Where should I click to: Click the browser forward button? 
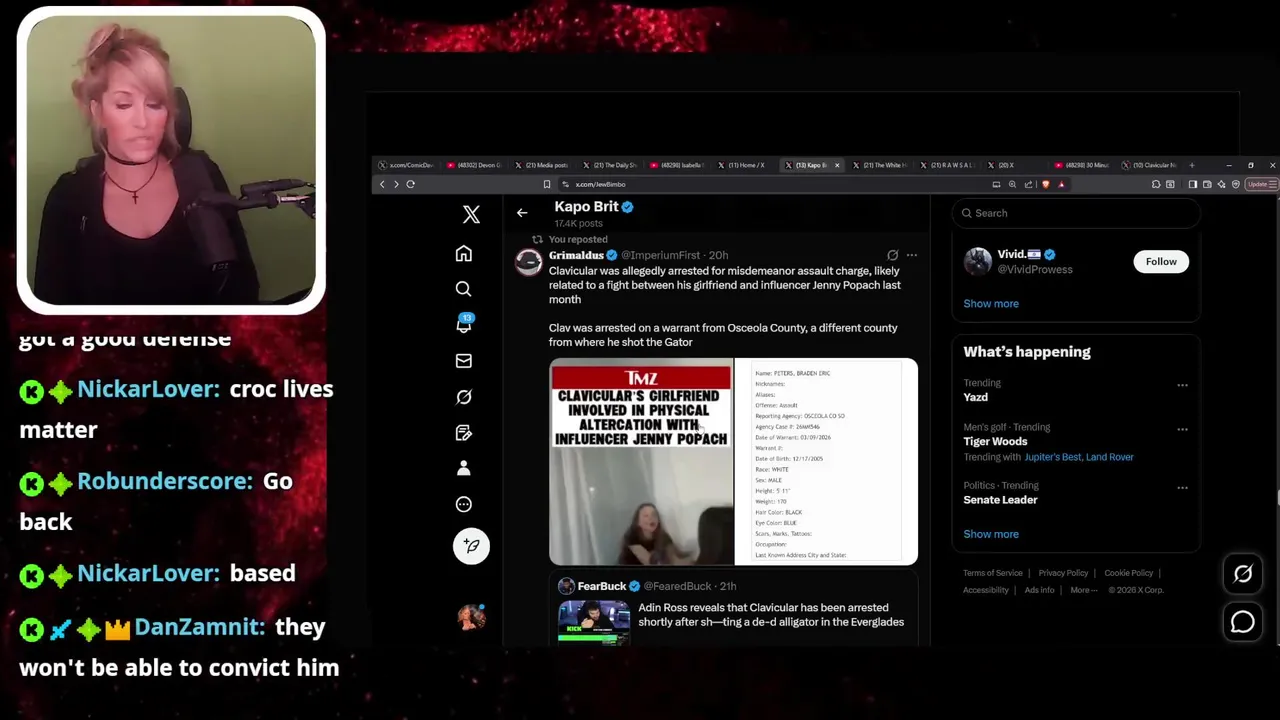tap(396, 184)
